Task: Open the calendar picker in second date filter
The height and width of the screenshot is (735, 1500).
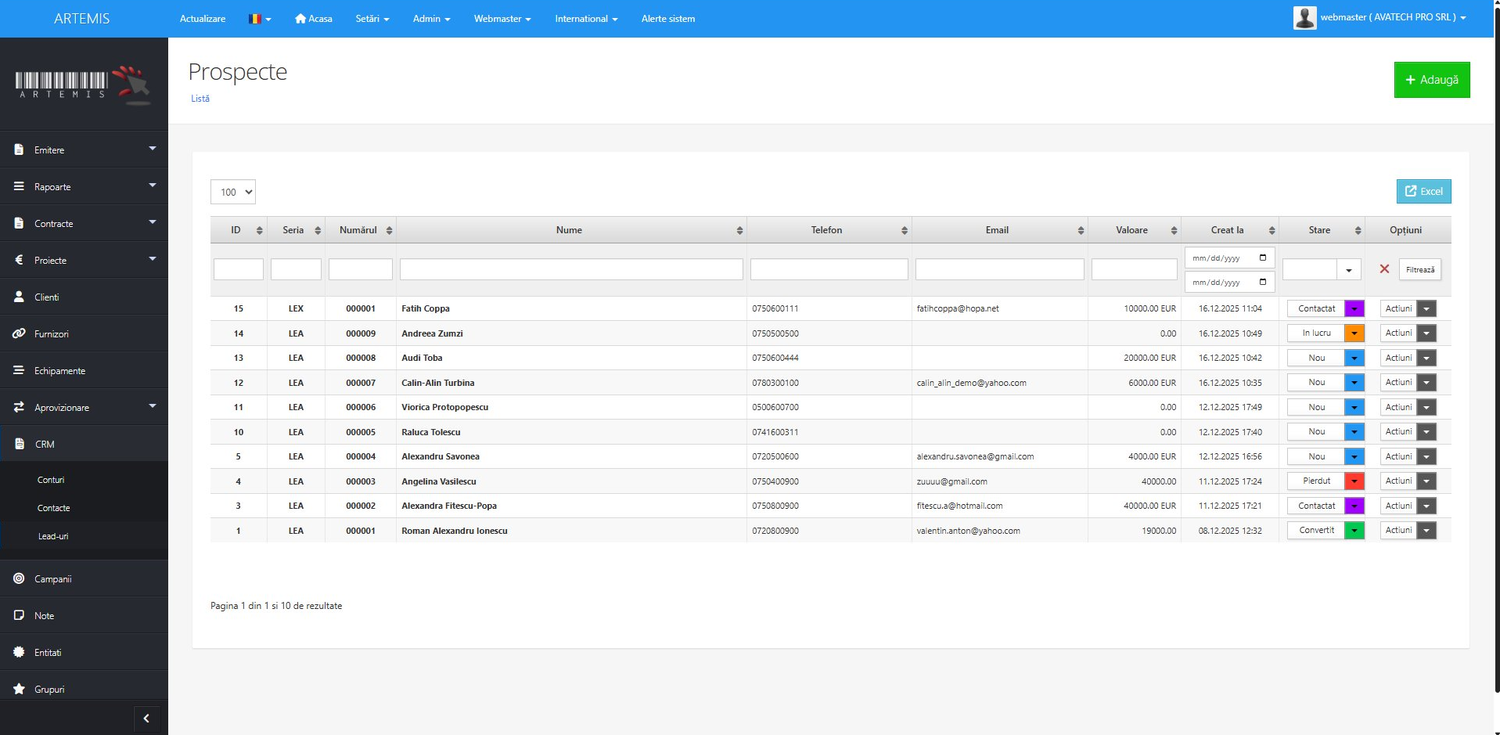Action: (x=1263, y=282)
